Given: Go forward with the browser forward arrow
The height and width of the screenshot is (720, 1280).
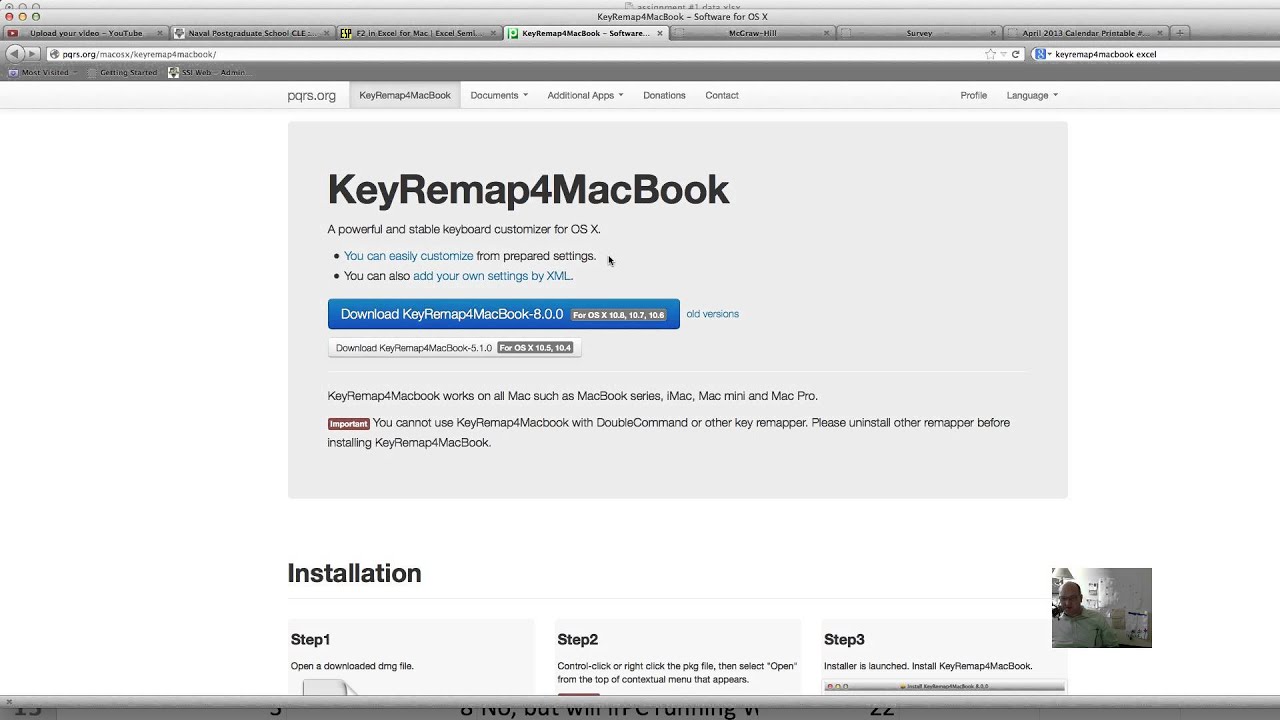Looking at the screenshot, I should 32,54.
